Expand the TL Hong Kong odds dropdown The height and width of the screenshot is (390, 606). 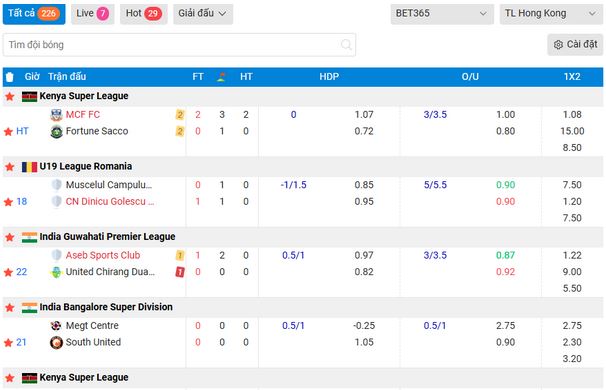(551, 14)
